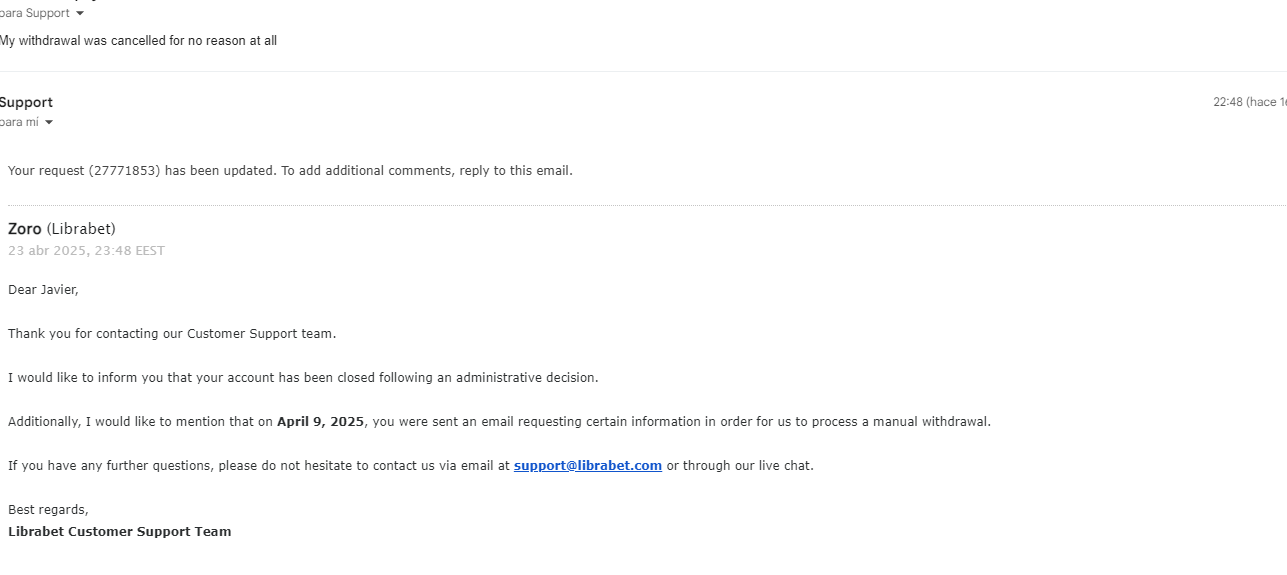Click the "Support" sender name

click(27, 102)
